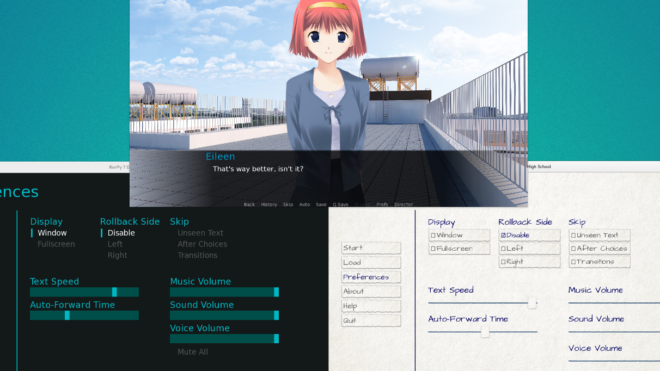Enable After Choices skip in dark window

coord(202,244)
